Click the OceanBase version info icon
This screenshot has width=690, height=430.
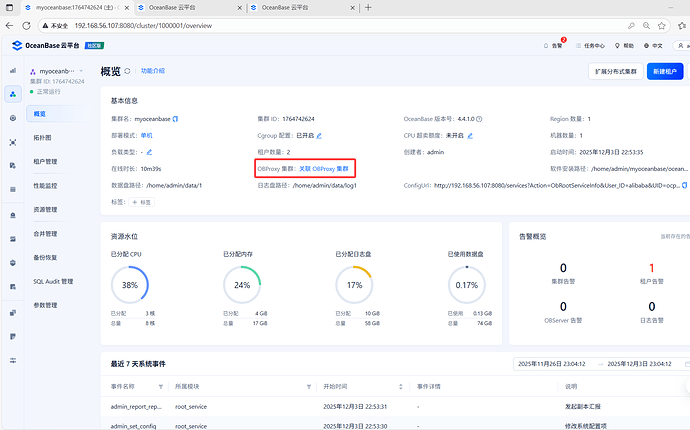[x=480, y=118]
